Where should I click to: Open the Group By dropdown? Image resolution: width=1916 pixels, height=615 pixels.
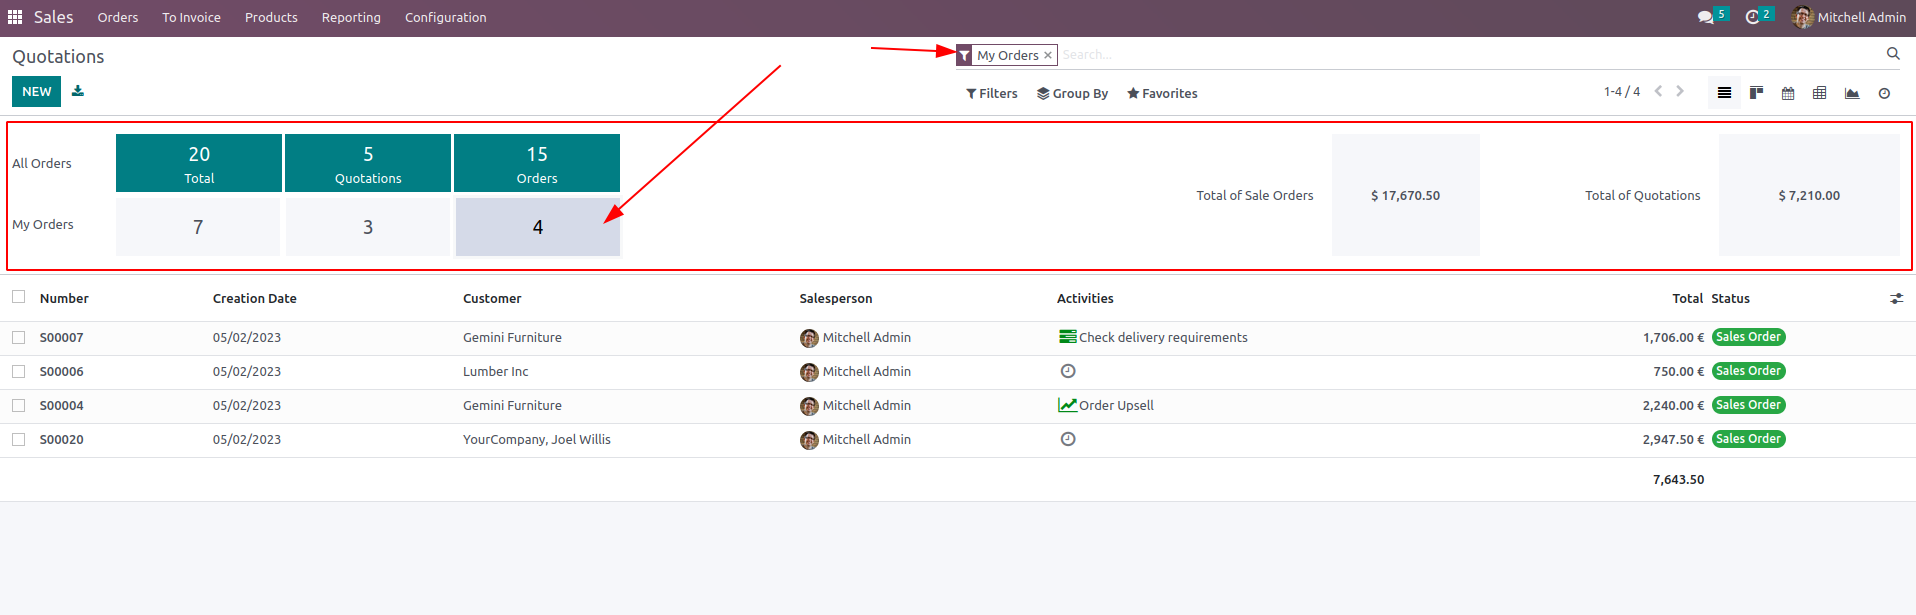tap(1072, 93)
